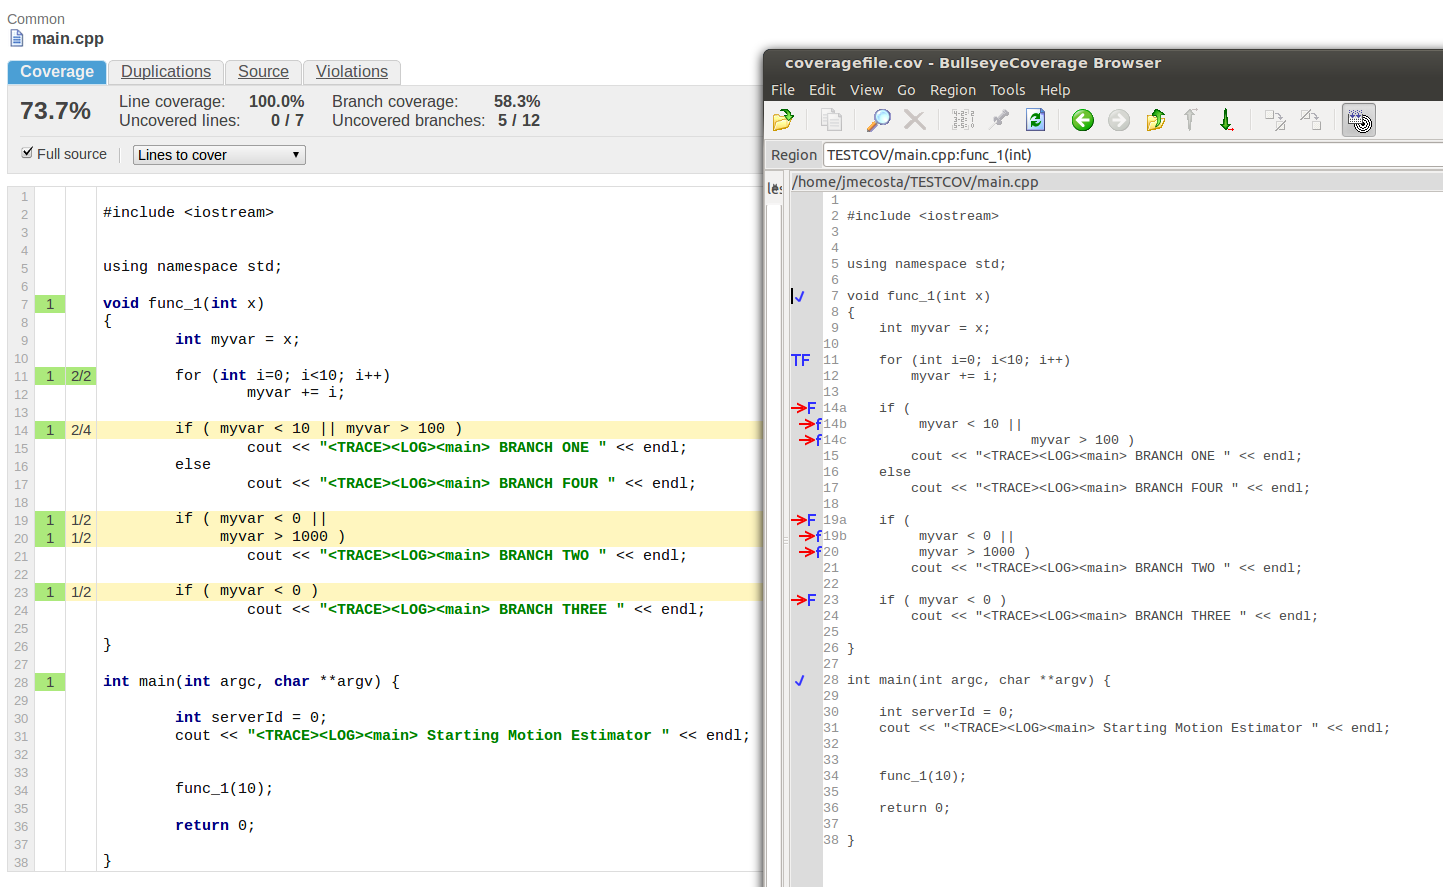Open the Tools menu

tap(1007, 90)
